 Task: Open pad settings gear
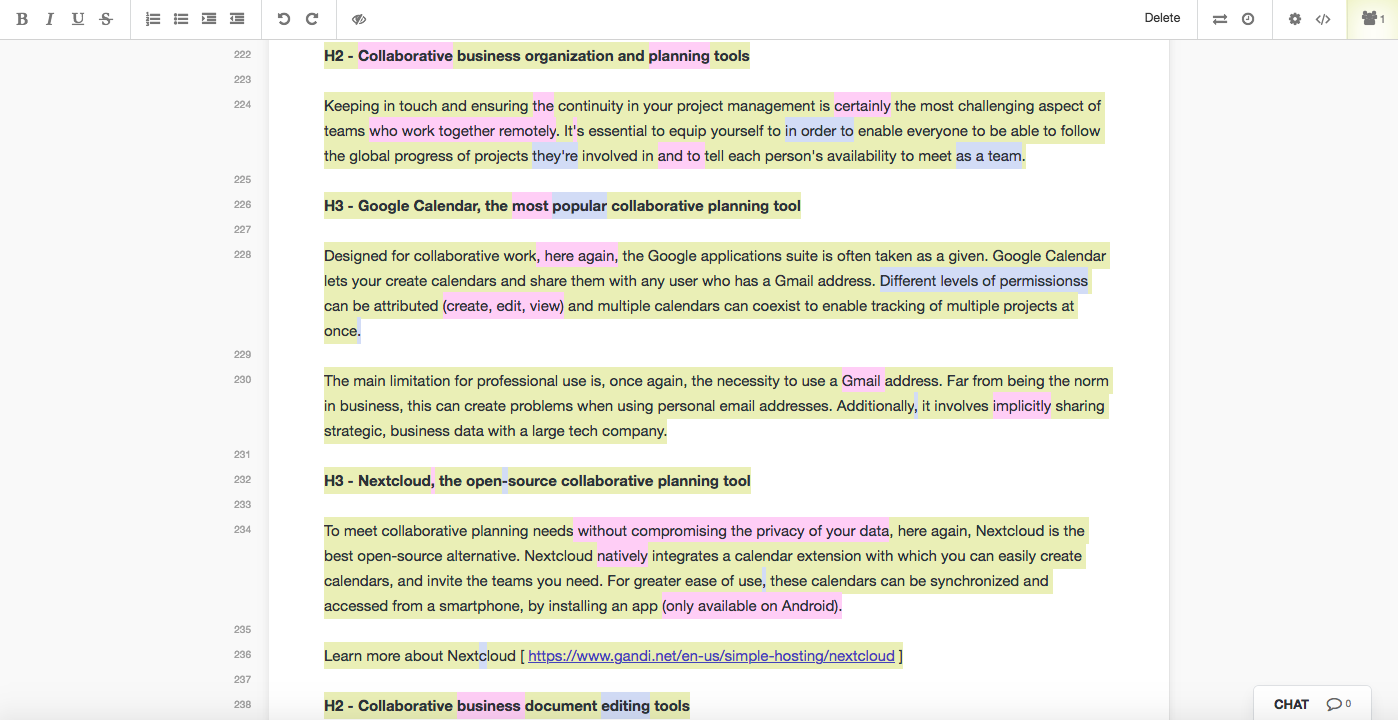(x=1295, y=19)
